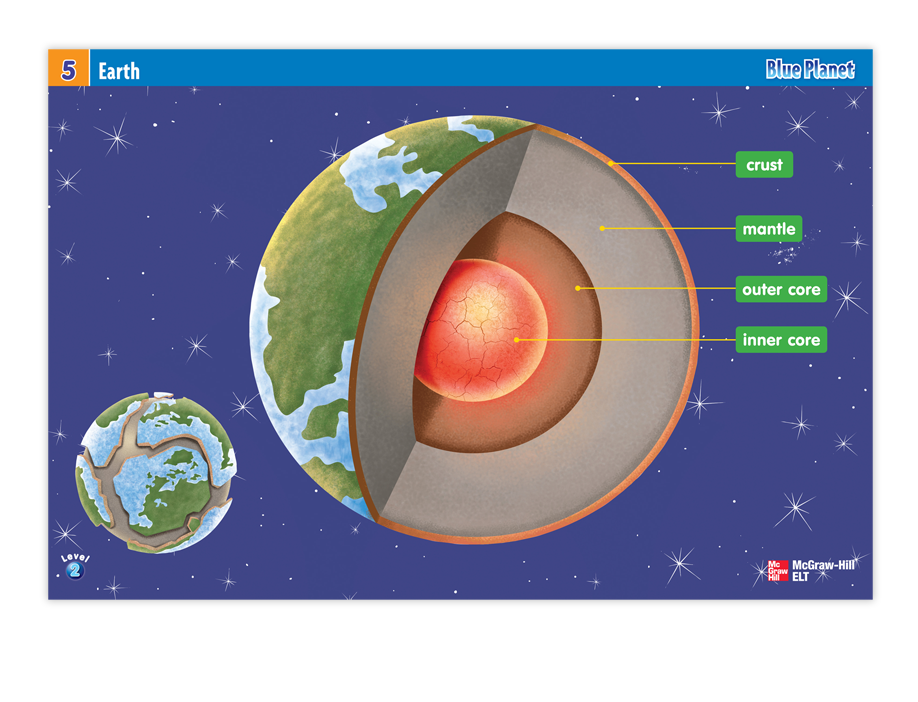This screenshot has width=918, height=702.
Task: Click the red inner core sphere
Action: coord(481,330)
